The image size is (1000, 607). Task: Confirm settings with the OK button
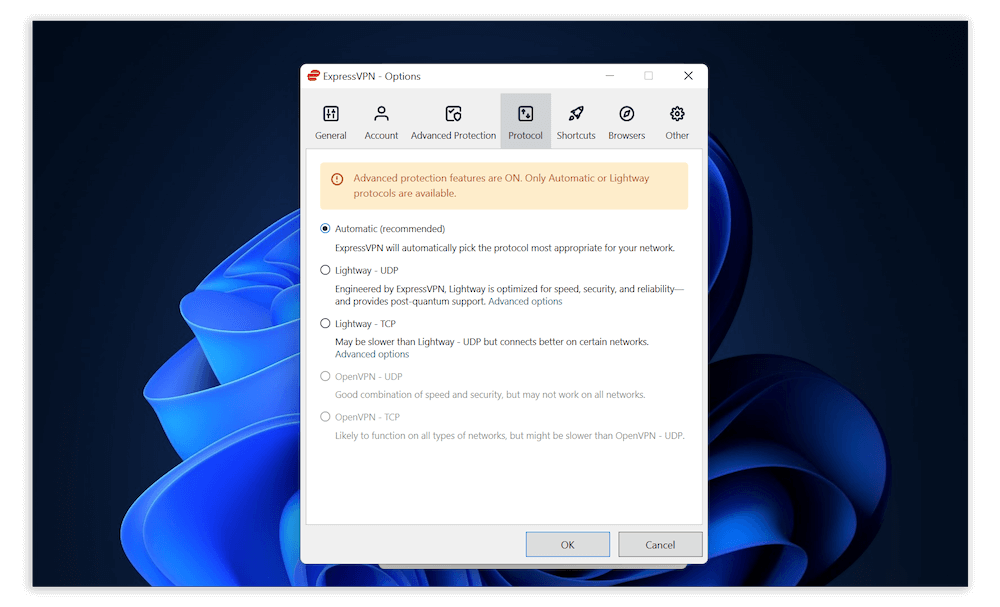[567, 544]
